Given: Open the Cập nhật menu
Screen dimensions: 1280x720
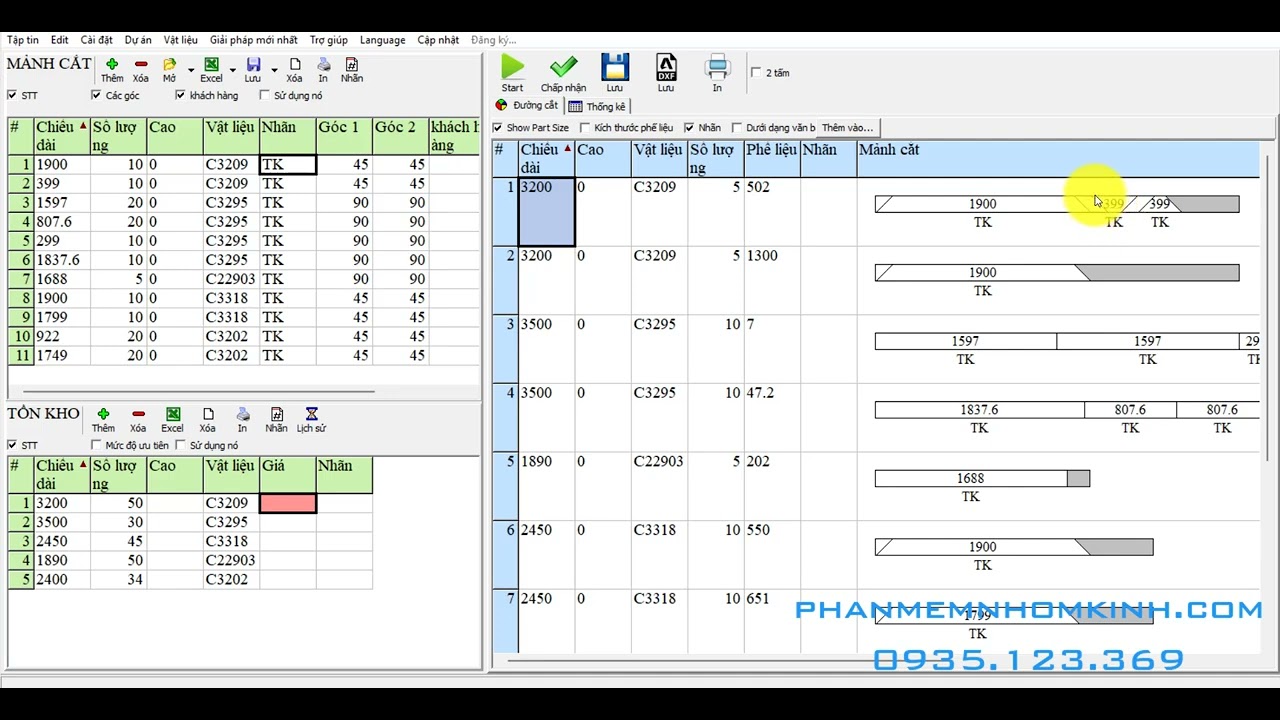Looking at the screenshot, I should [x=438, y=40].
